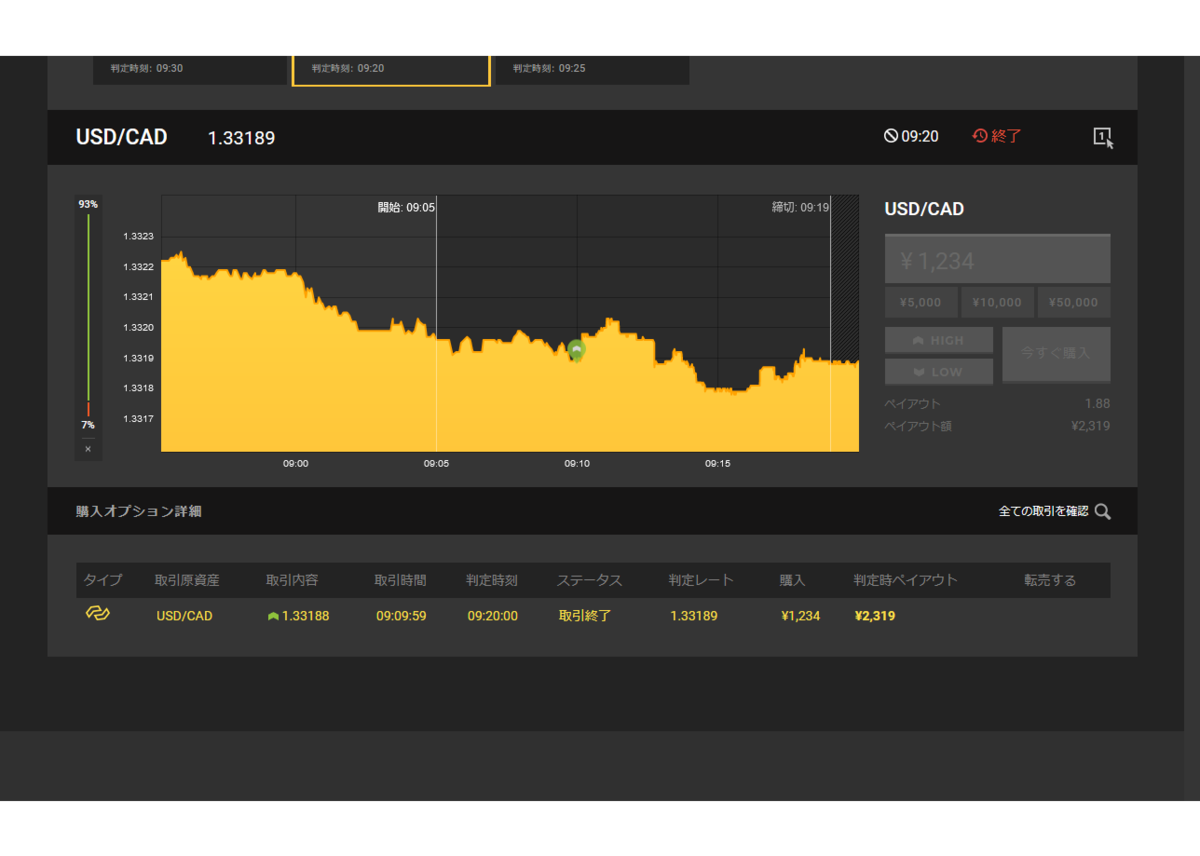Viewport: 1200px width, 856px height.
Task: Click USD/CAD in the trade row
Action: [185, 616]
